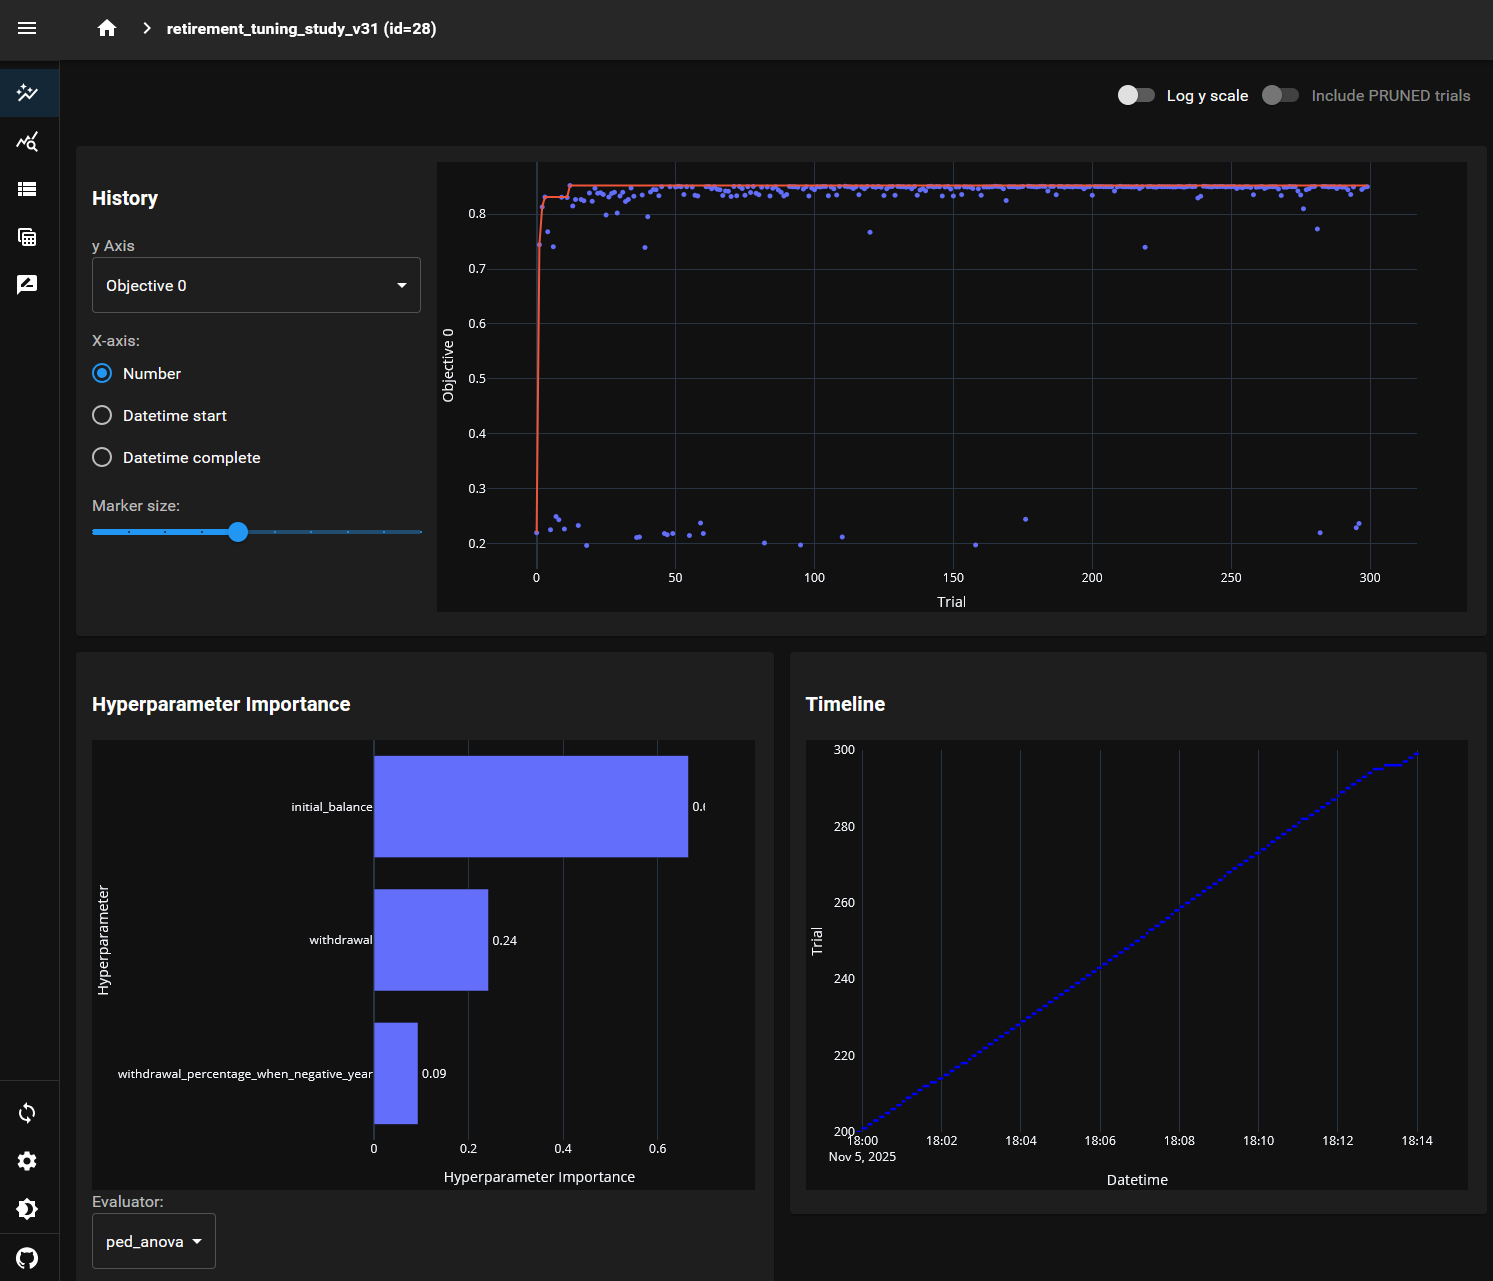
Task: Select the Datetime complete radio option
Action: point(102,457)
